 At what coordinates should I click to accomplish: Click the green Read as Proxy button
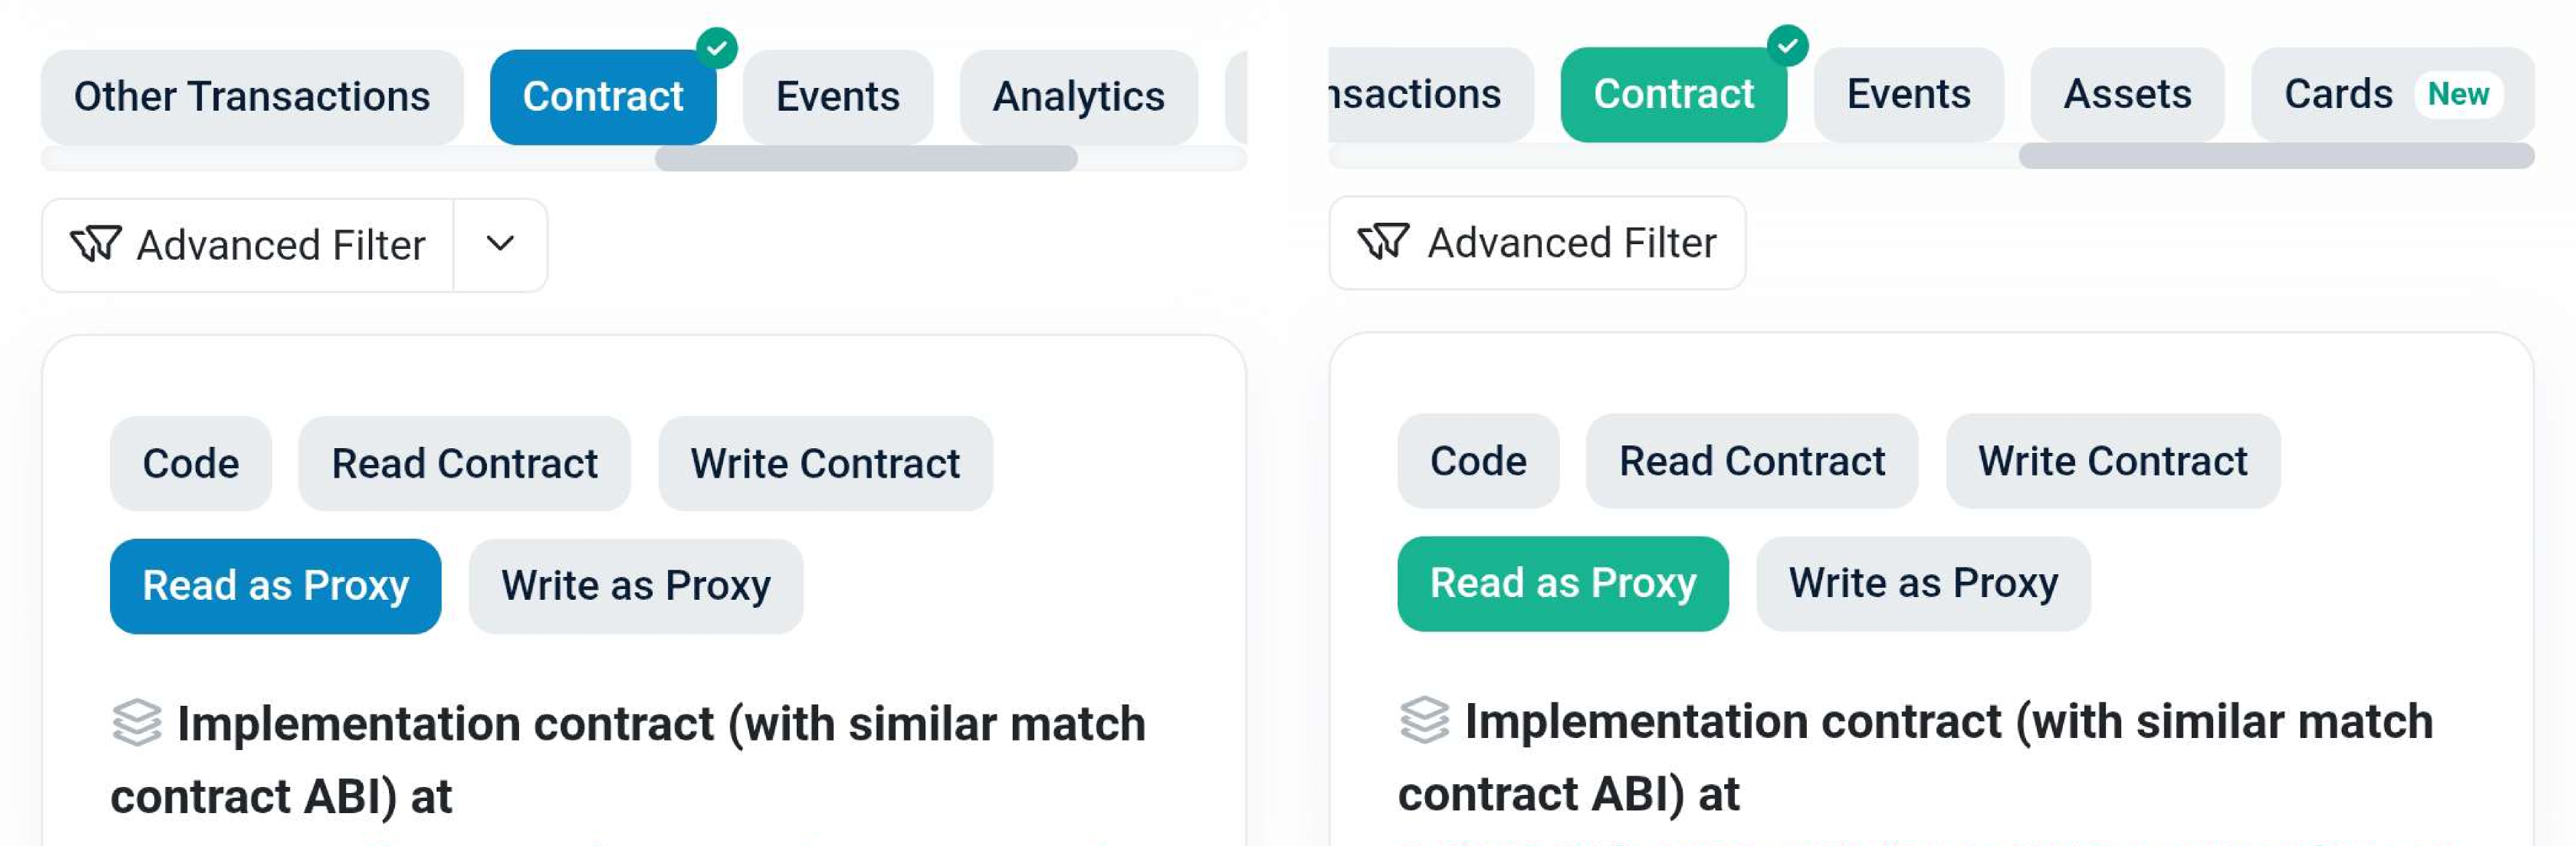[x=1562, y=584]
